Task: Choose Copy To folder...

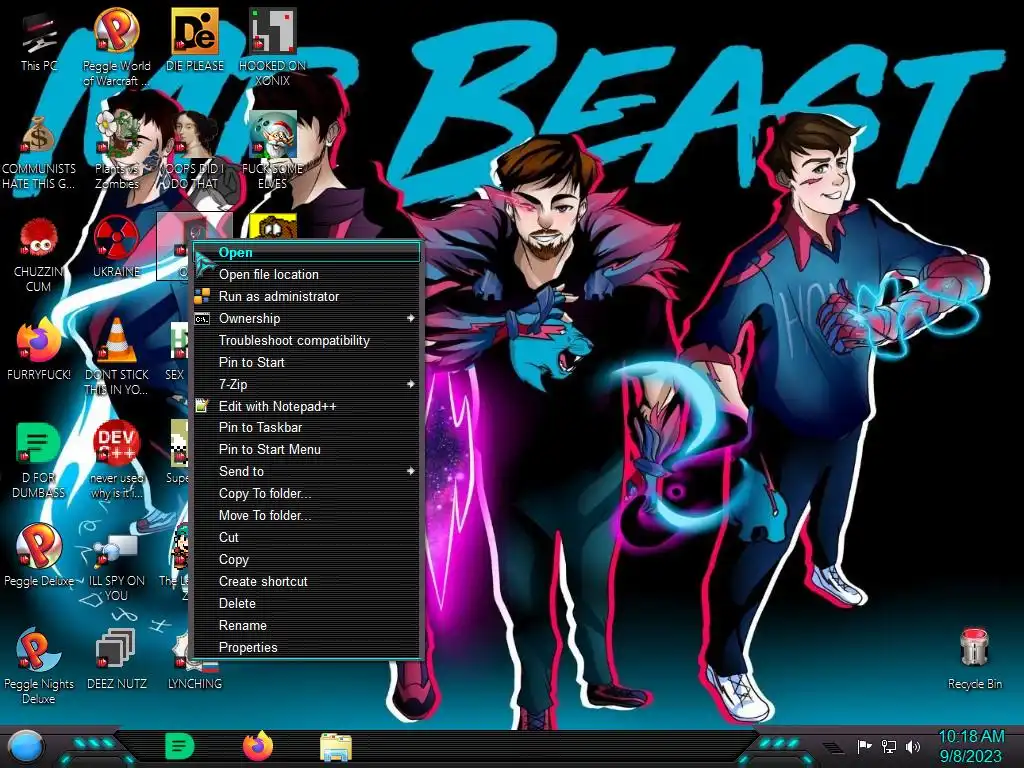Action: point(306,493)
